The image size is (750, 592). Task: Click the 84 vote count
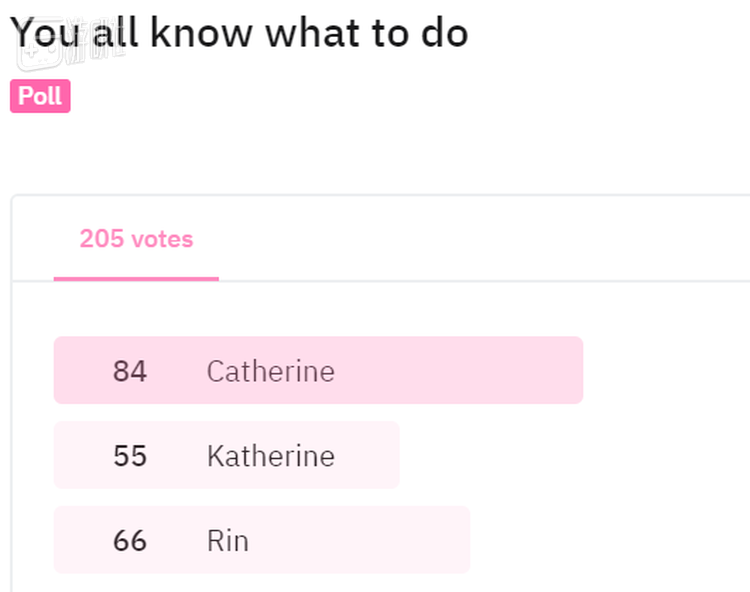tap(130, 371)
